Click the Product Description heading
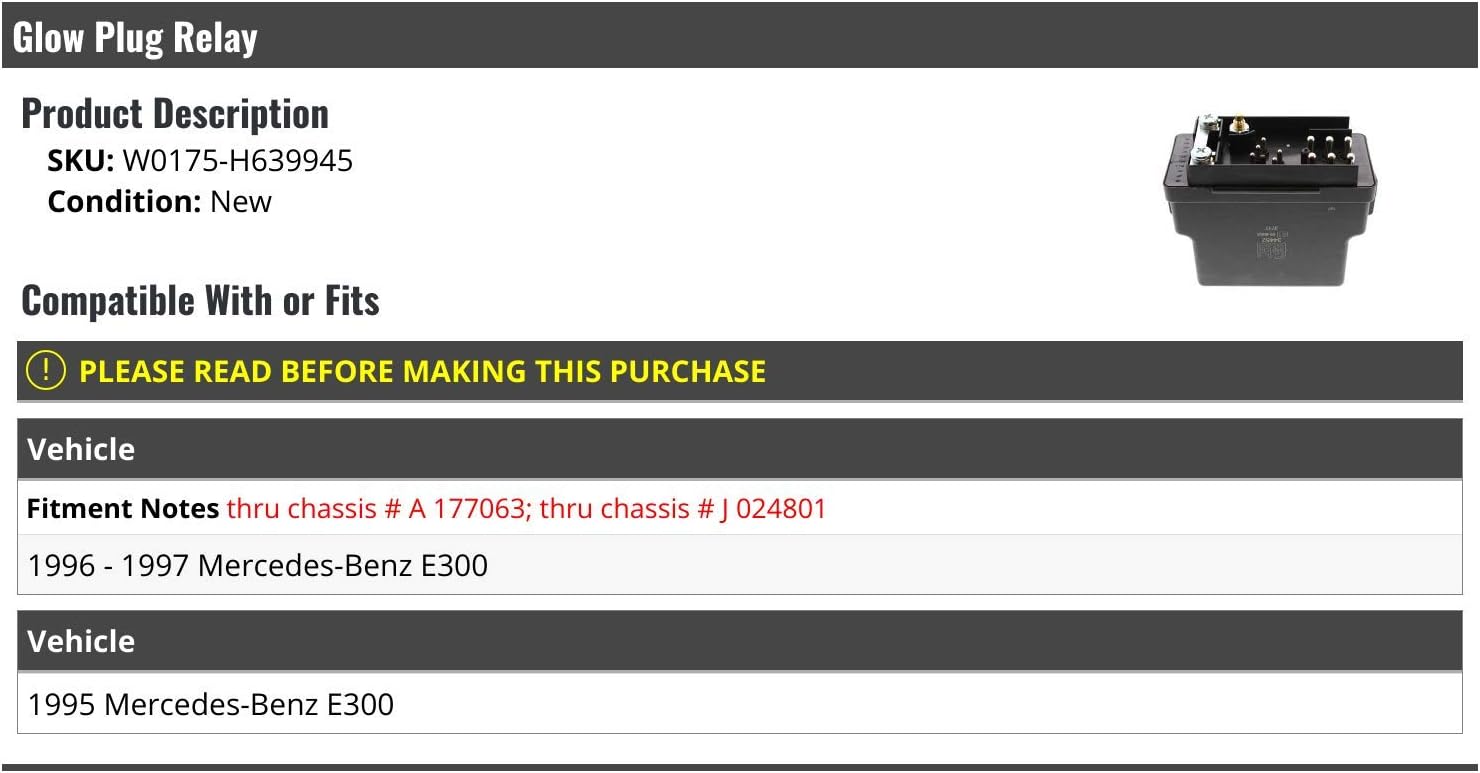1480x773 pixels. coord(175,114)
